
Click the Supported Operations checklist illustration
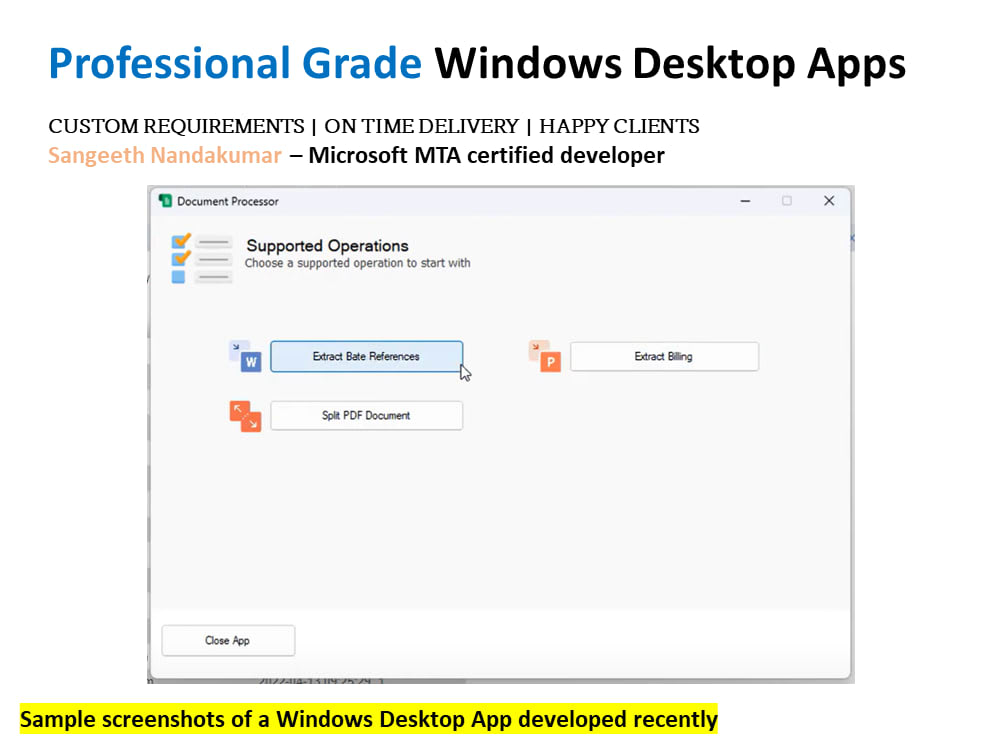200,257
